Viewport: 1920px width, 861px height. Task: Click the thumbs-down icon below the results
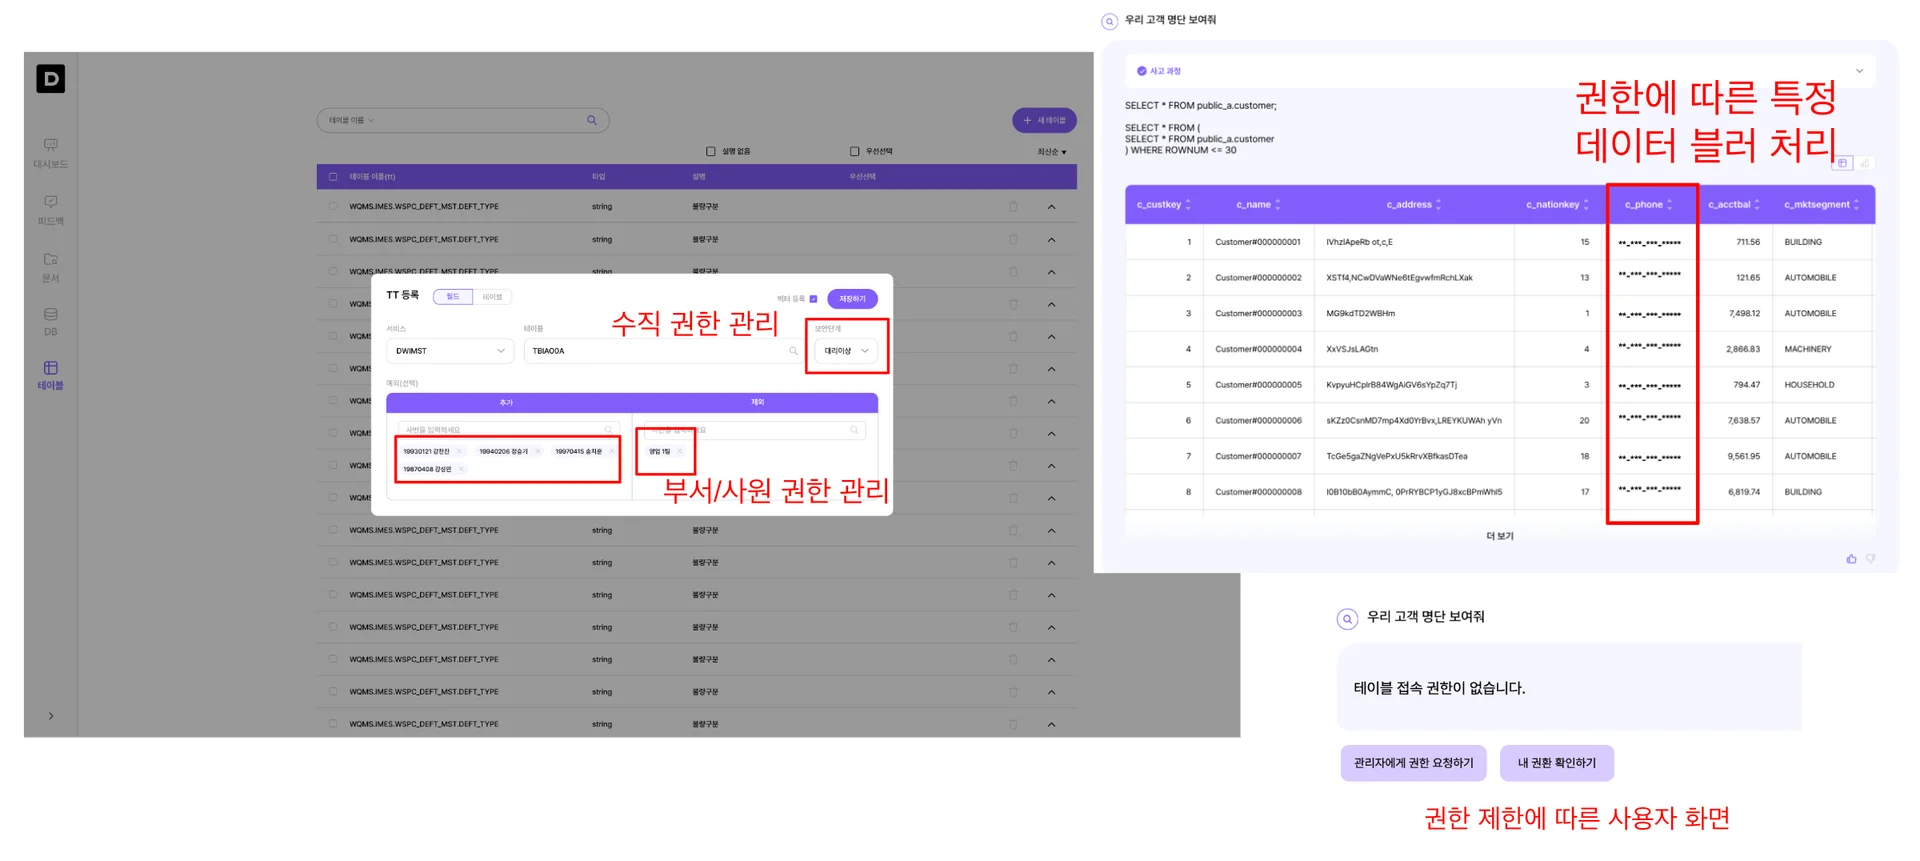point(1870,559)
